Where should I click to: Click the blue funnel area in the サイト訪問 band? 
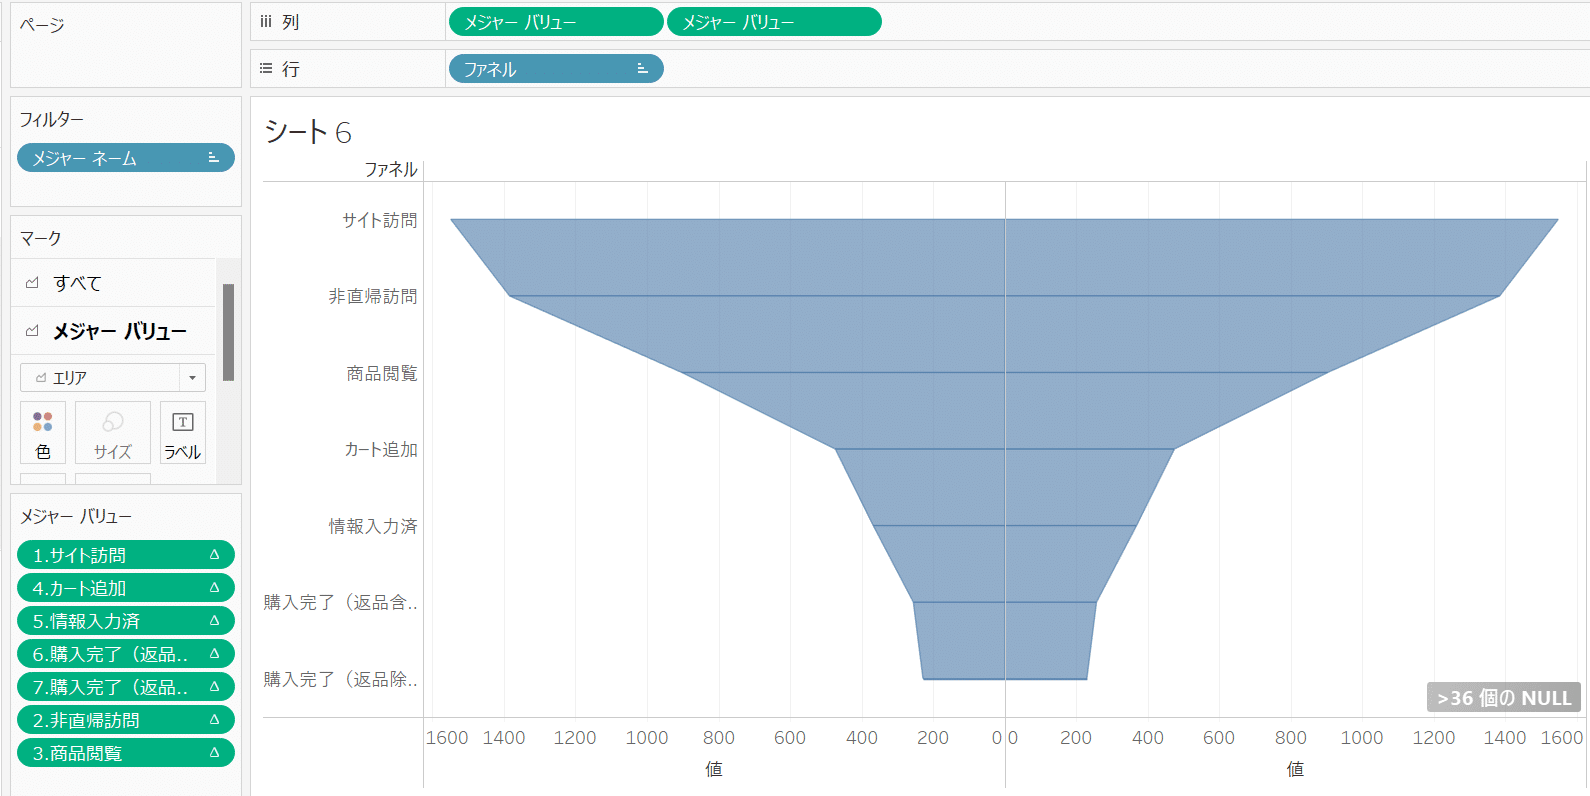pos(1004,257)
